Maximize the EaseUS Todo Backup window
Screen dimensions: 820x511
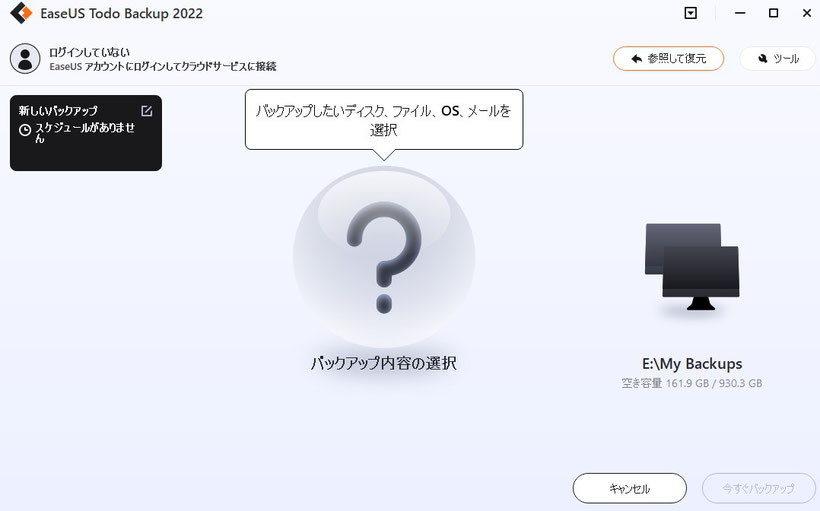coord(773,13)
